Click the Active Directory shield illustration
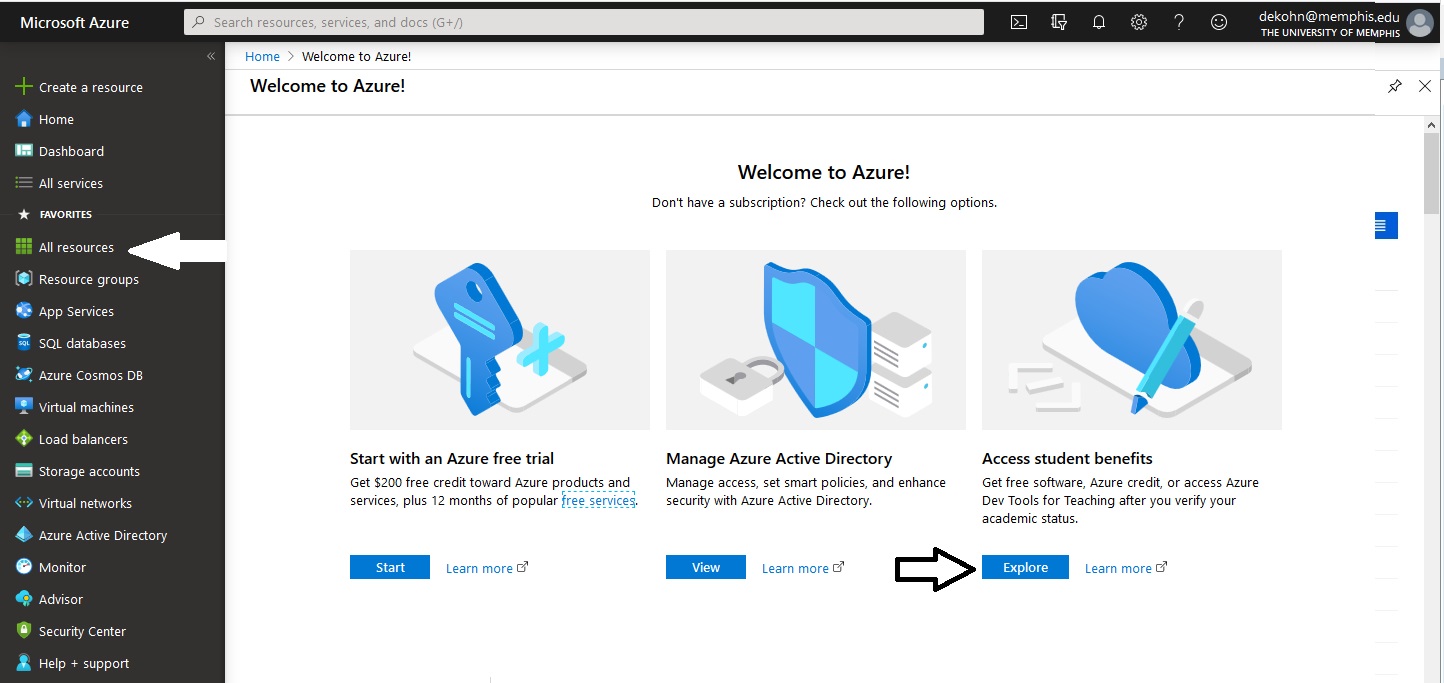The width and height of the screenshot is (1444, 683). [x=816, y=340]
